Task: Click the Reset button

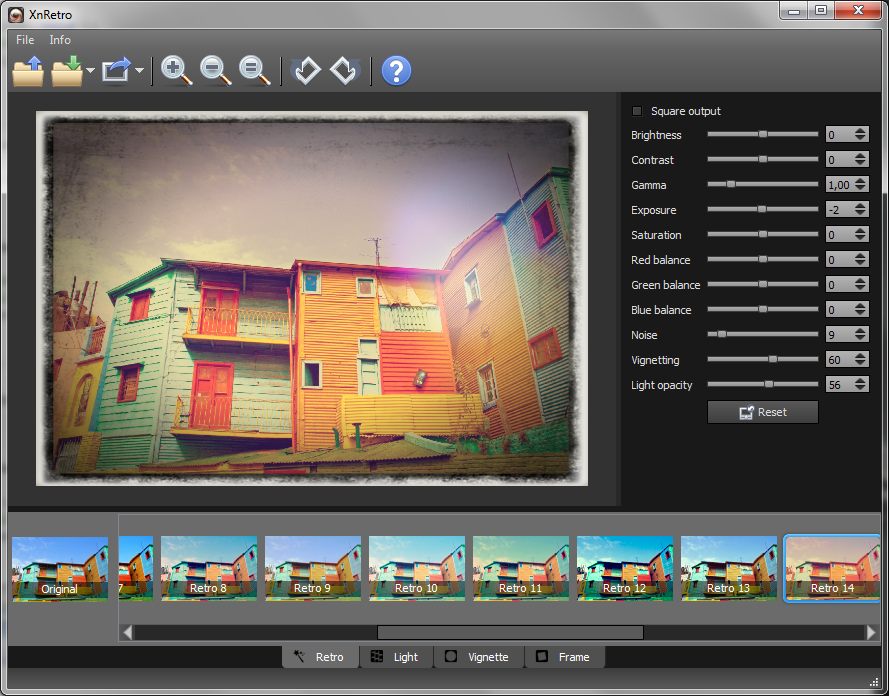Action: [762, 412]
